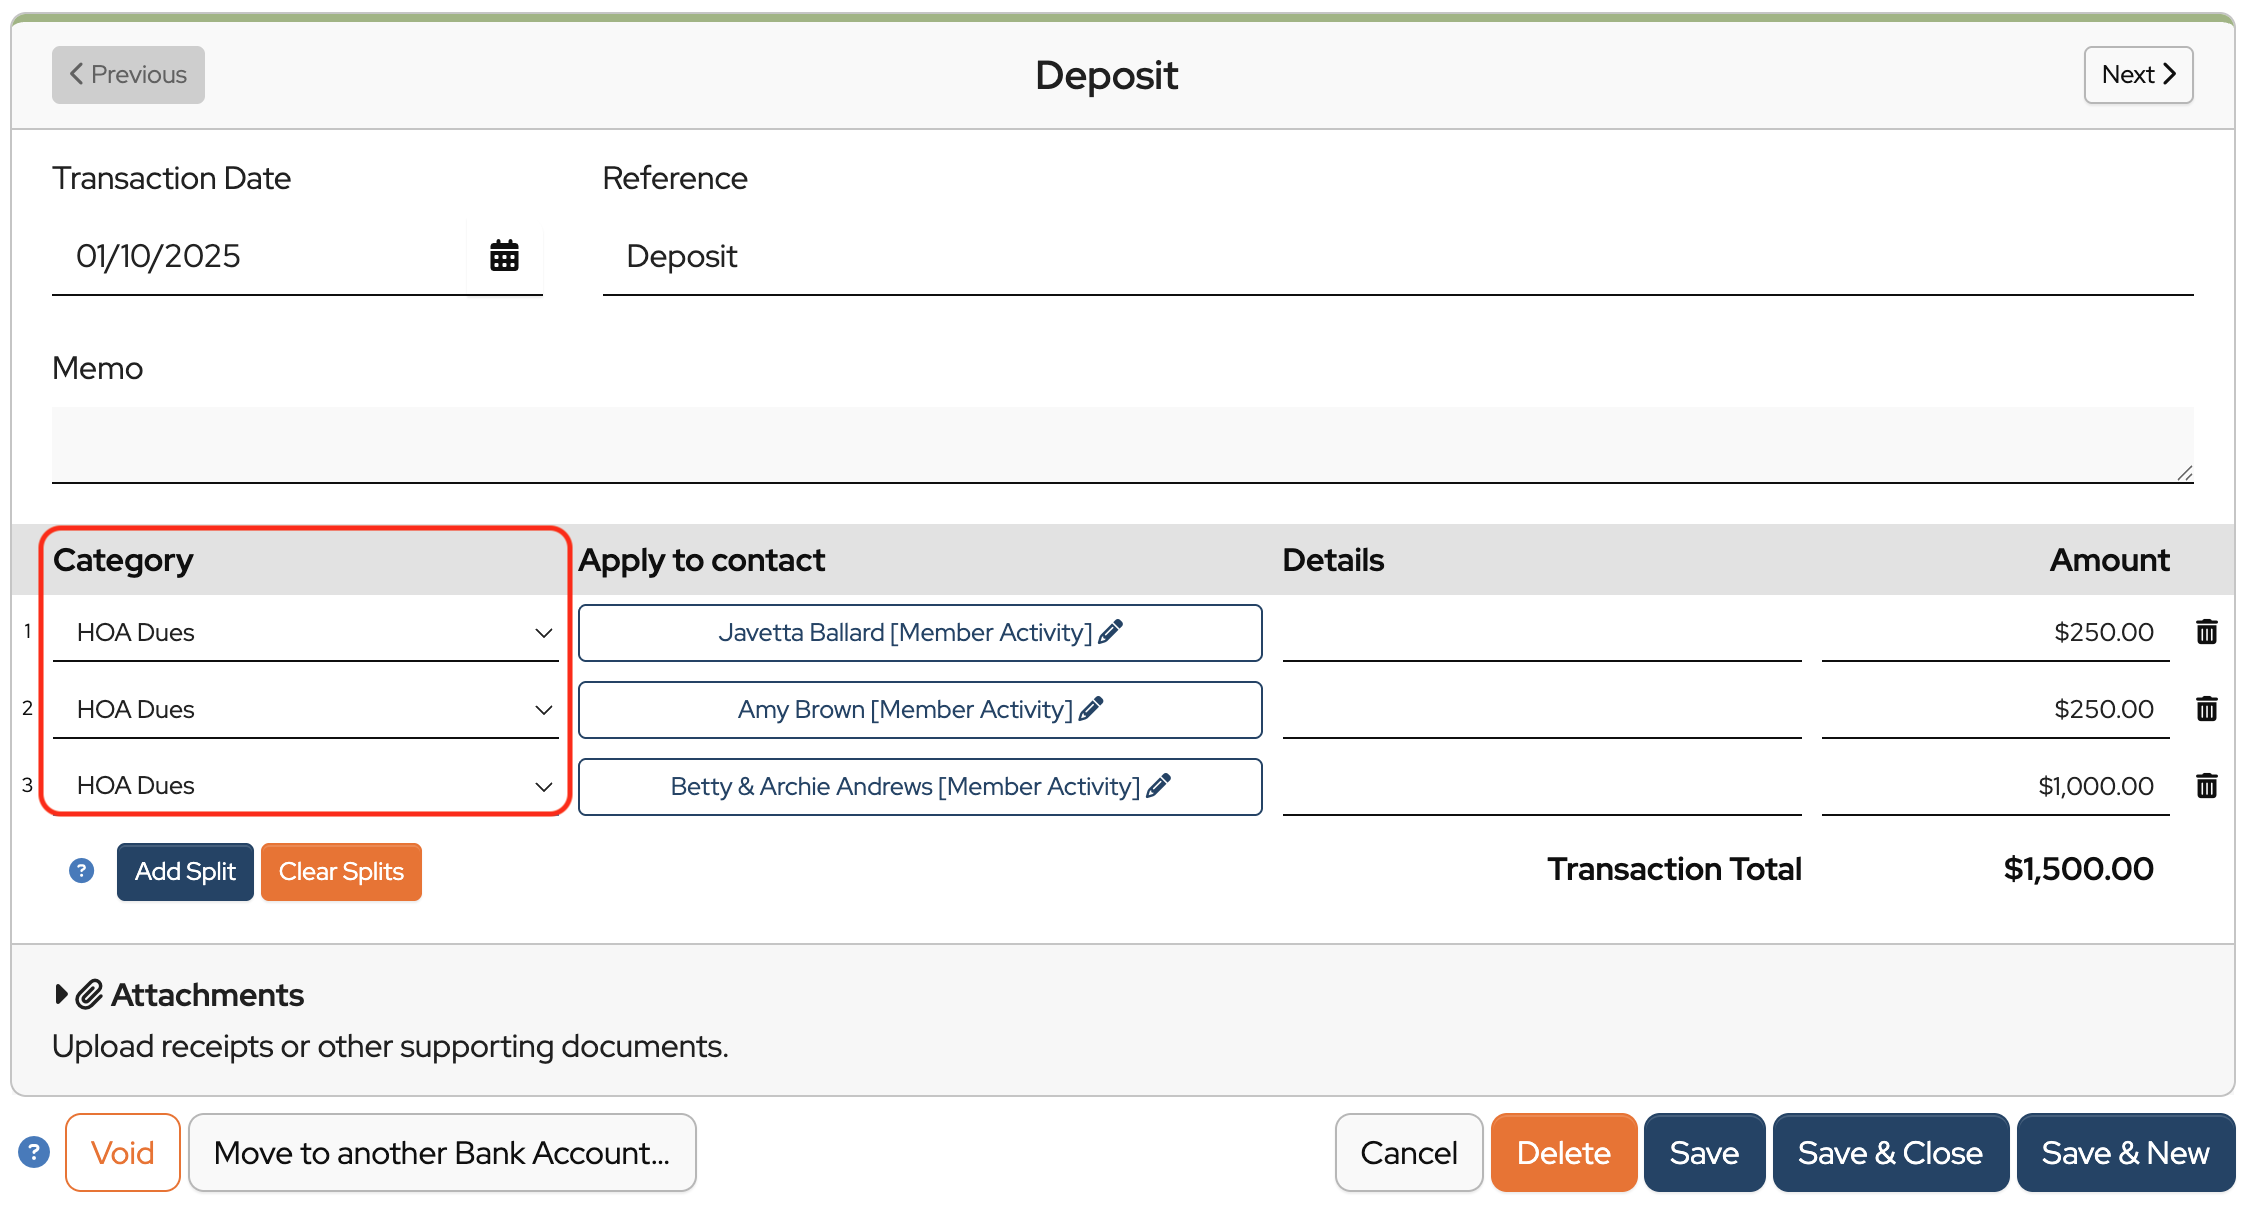This screenshot has width=2244, height=1216.
Task: Edit the Javetta Ballard contact pencil icon
Action: (1110, 632)
